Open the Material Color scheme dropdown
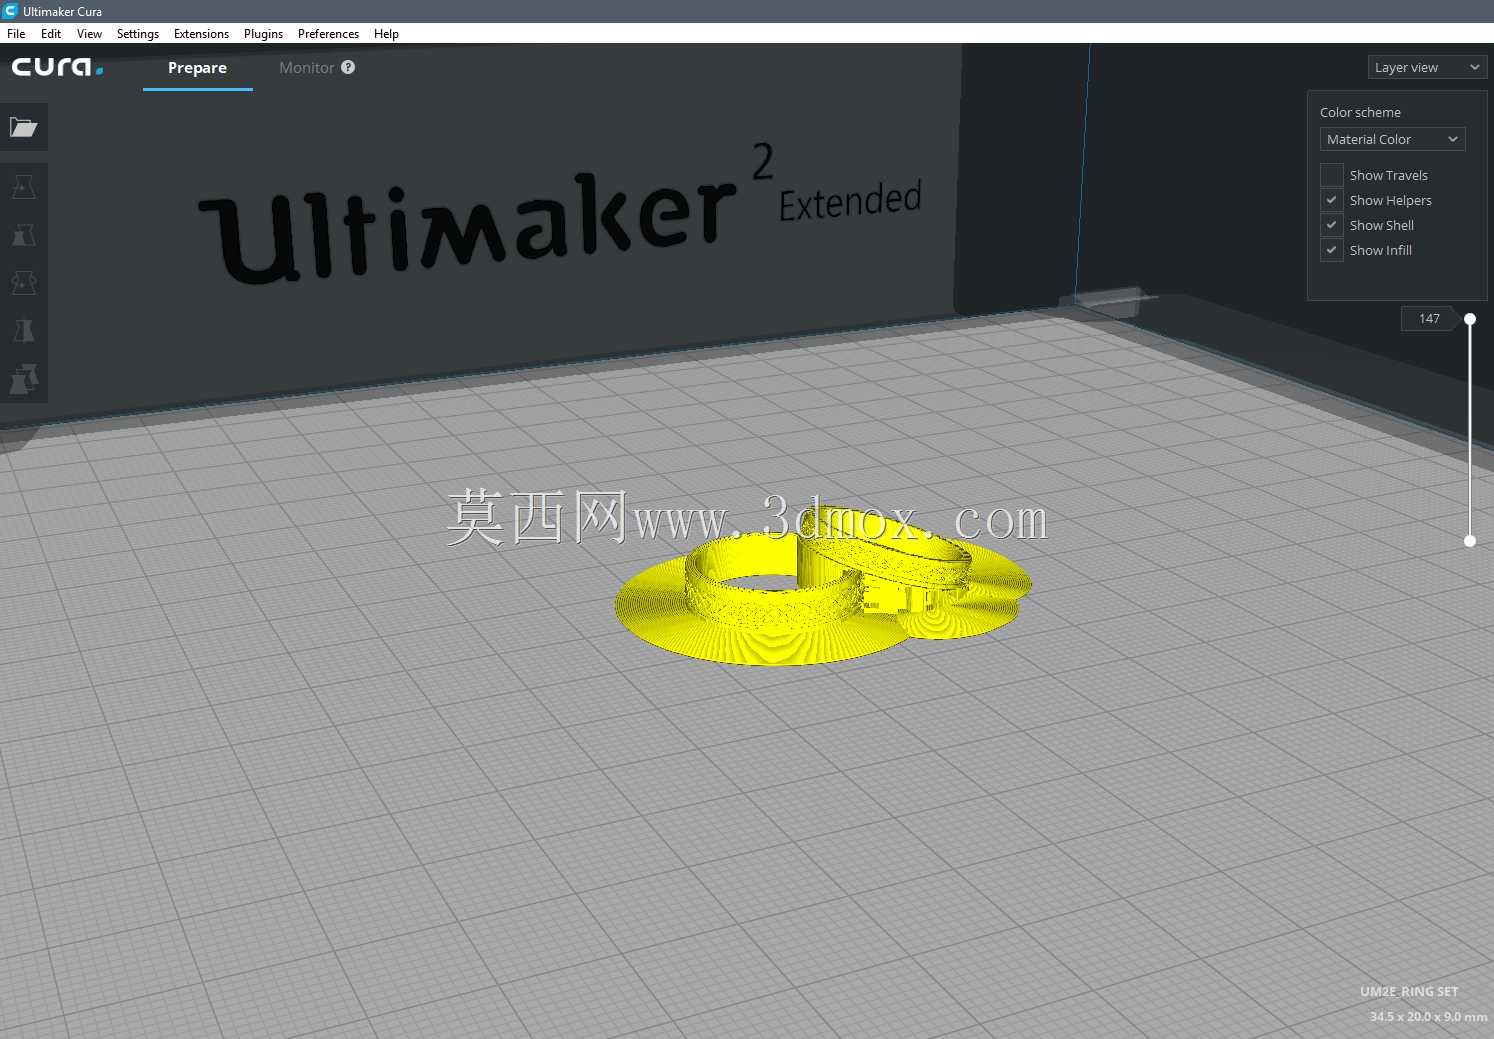 tap(1392, 139)
